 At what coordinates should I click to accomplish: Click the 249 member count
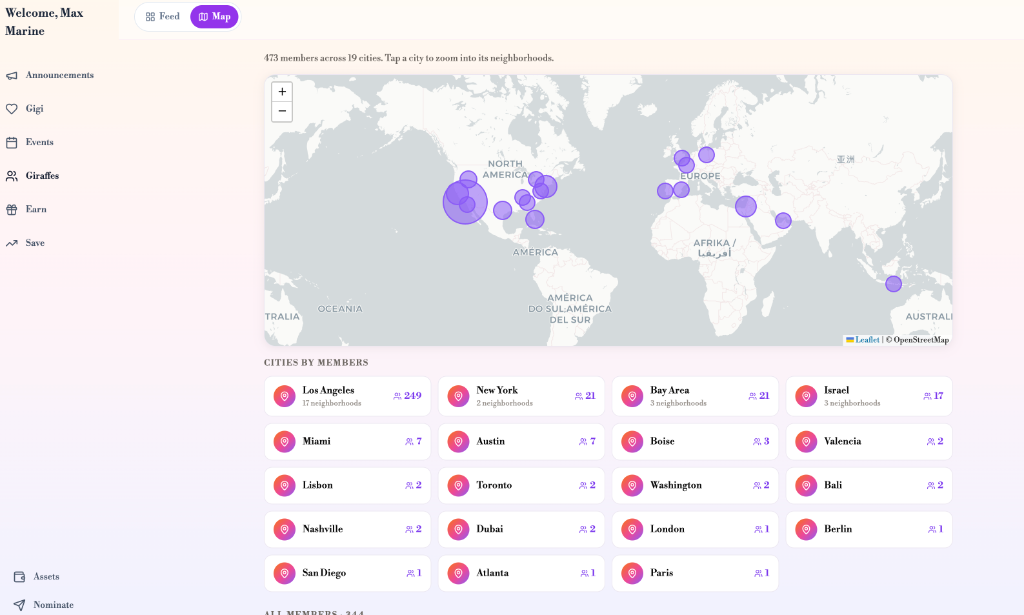(413, 396)
